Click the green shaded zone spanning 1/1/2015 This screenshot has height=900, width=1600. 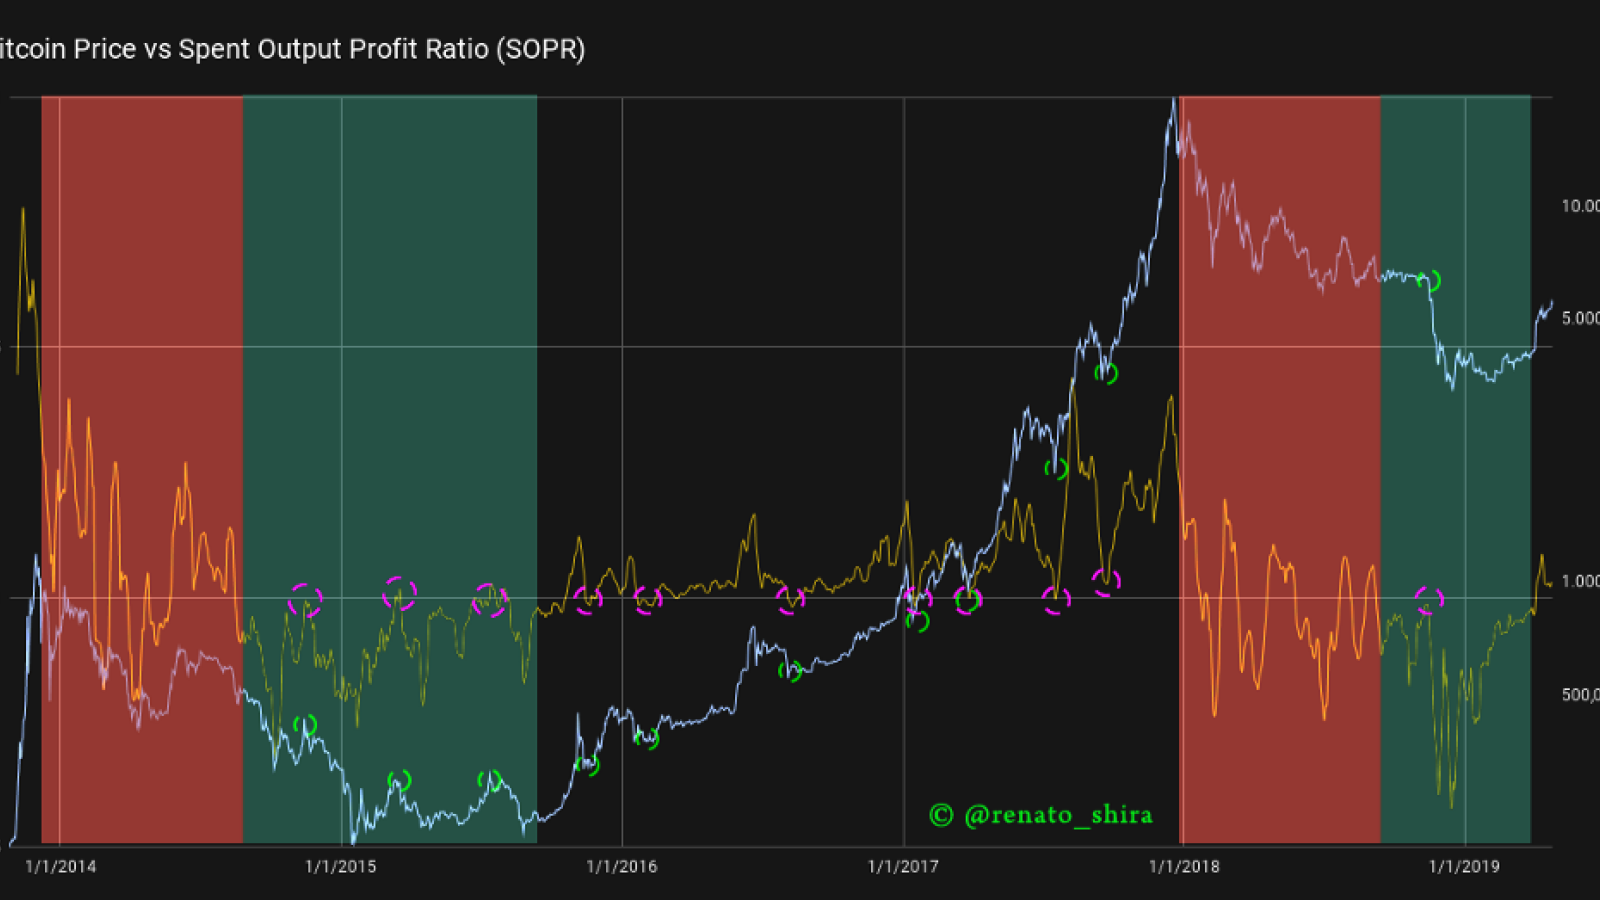point(390,470)
